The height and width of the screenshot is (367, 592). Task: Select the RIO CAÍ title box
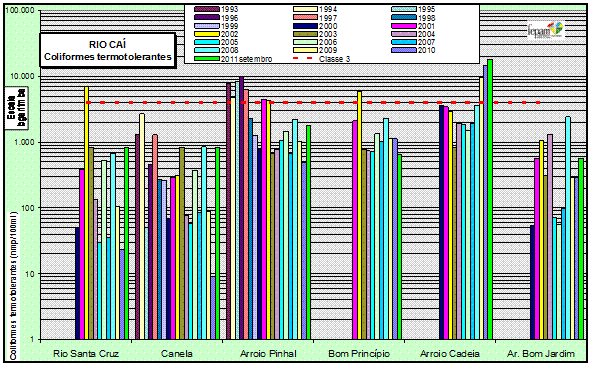pos(108,51)
